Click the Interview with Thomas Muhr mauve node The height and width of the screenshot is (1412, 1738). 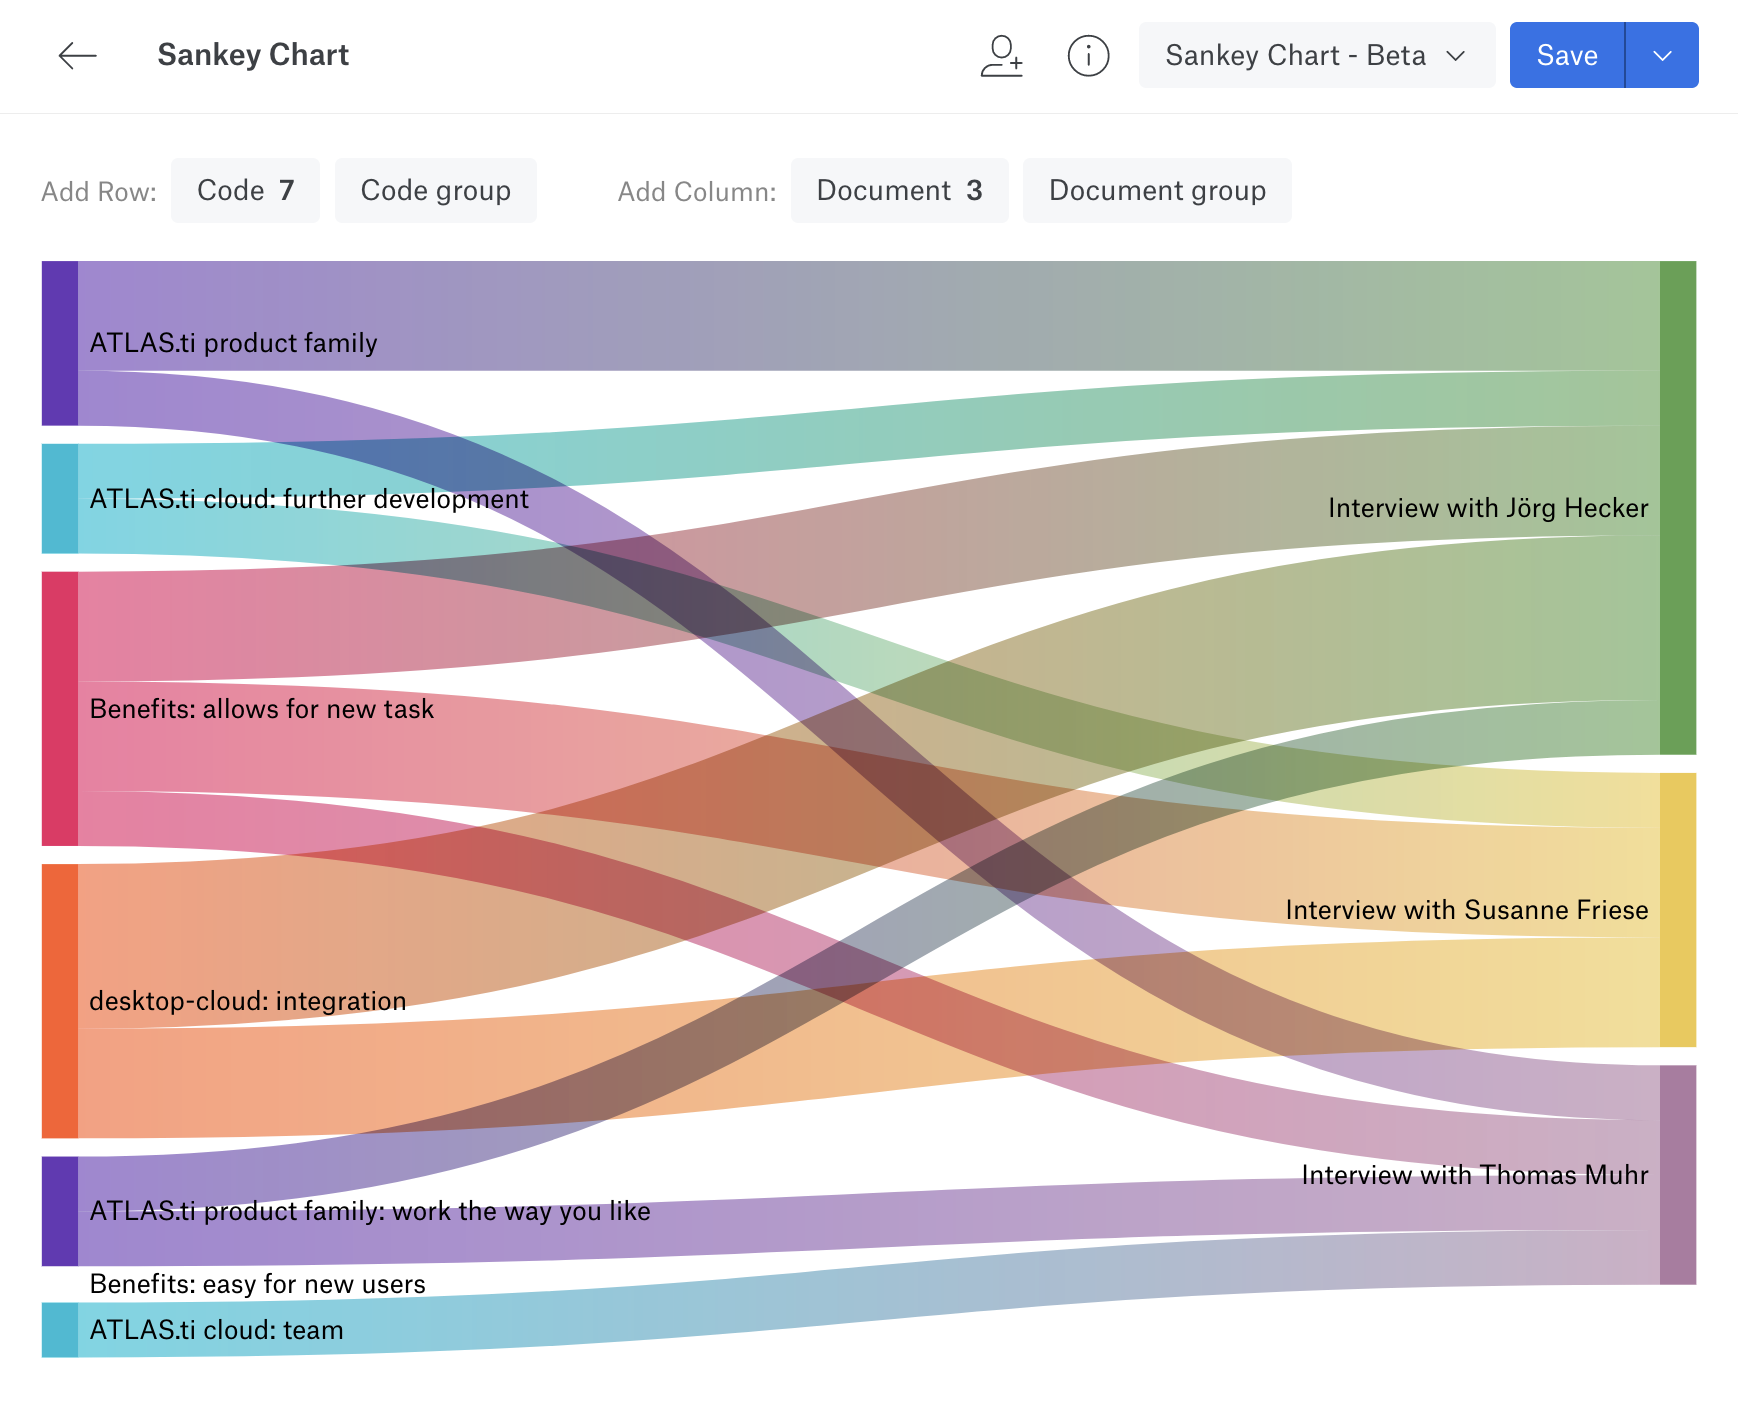point(1677,1174)
